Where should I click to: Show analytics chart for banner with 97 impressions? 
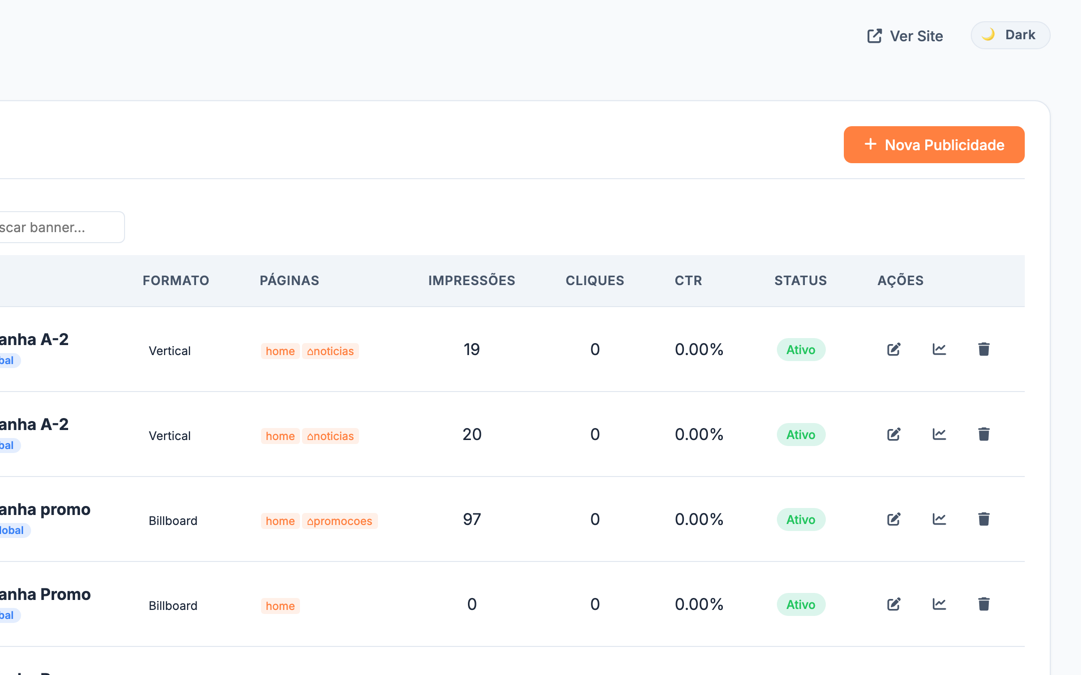tap(939, 519)
